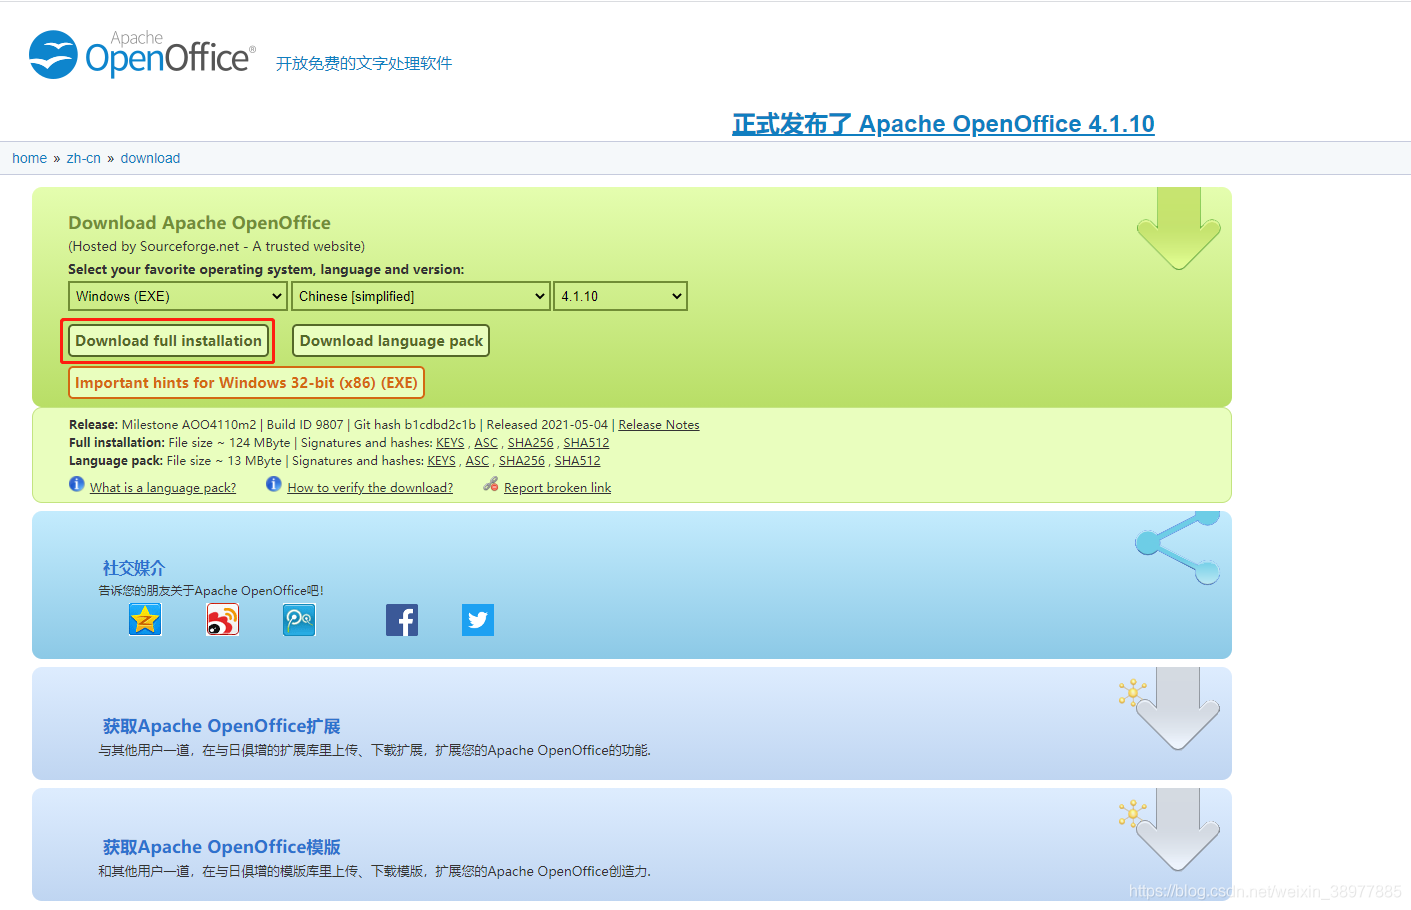Click the green download arrow icon
Image resolution: width=1411 pixels, height=910 pixels.
pyautogui.click(x=1179, y=229)
